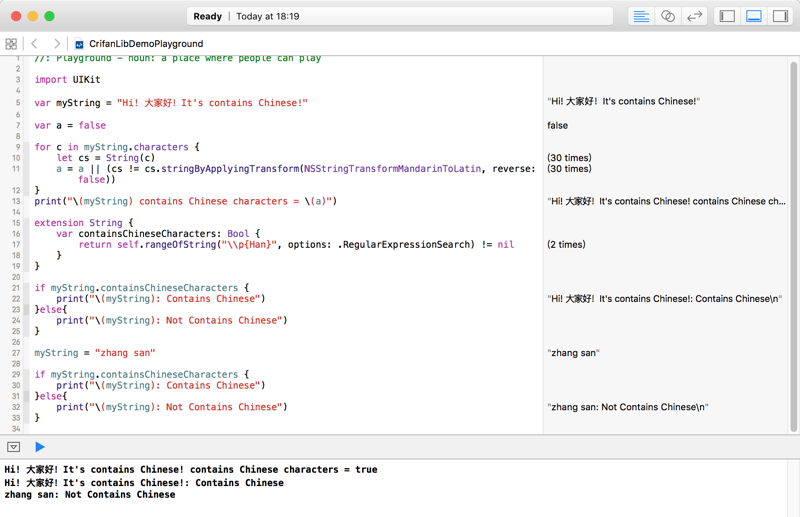Screen dimensions: 800x517
Task: Open the CrifanLibDemoPlayground jump bar item
Action: tap(145, 44)
